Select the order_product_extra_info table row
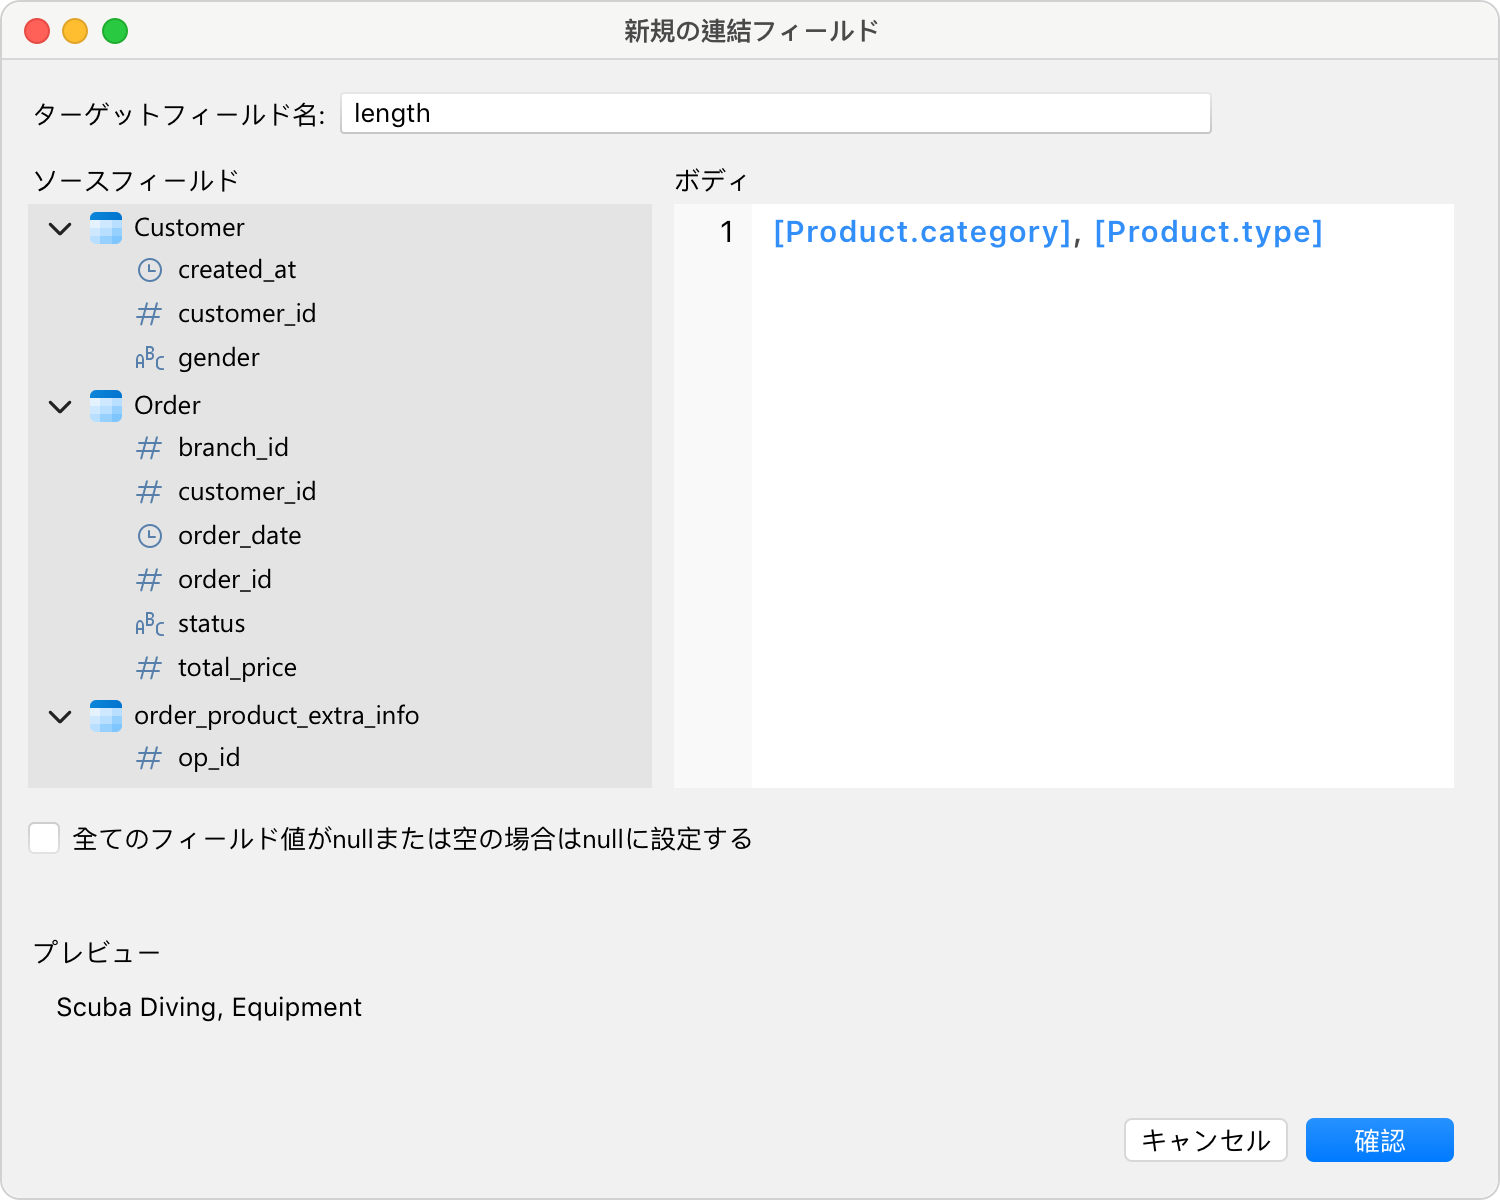 pos(340,716)
